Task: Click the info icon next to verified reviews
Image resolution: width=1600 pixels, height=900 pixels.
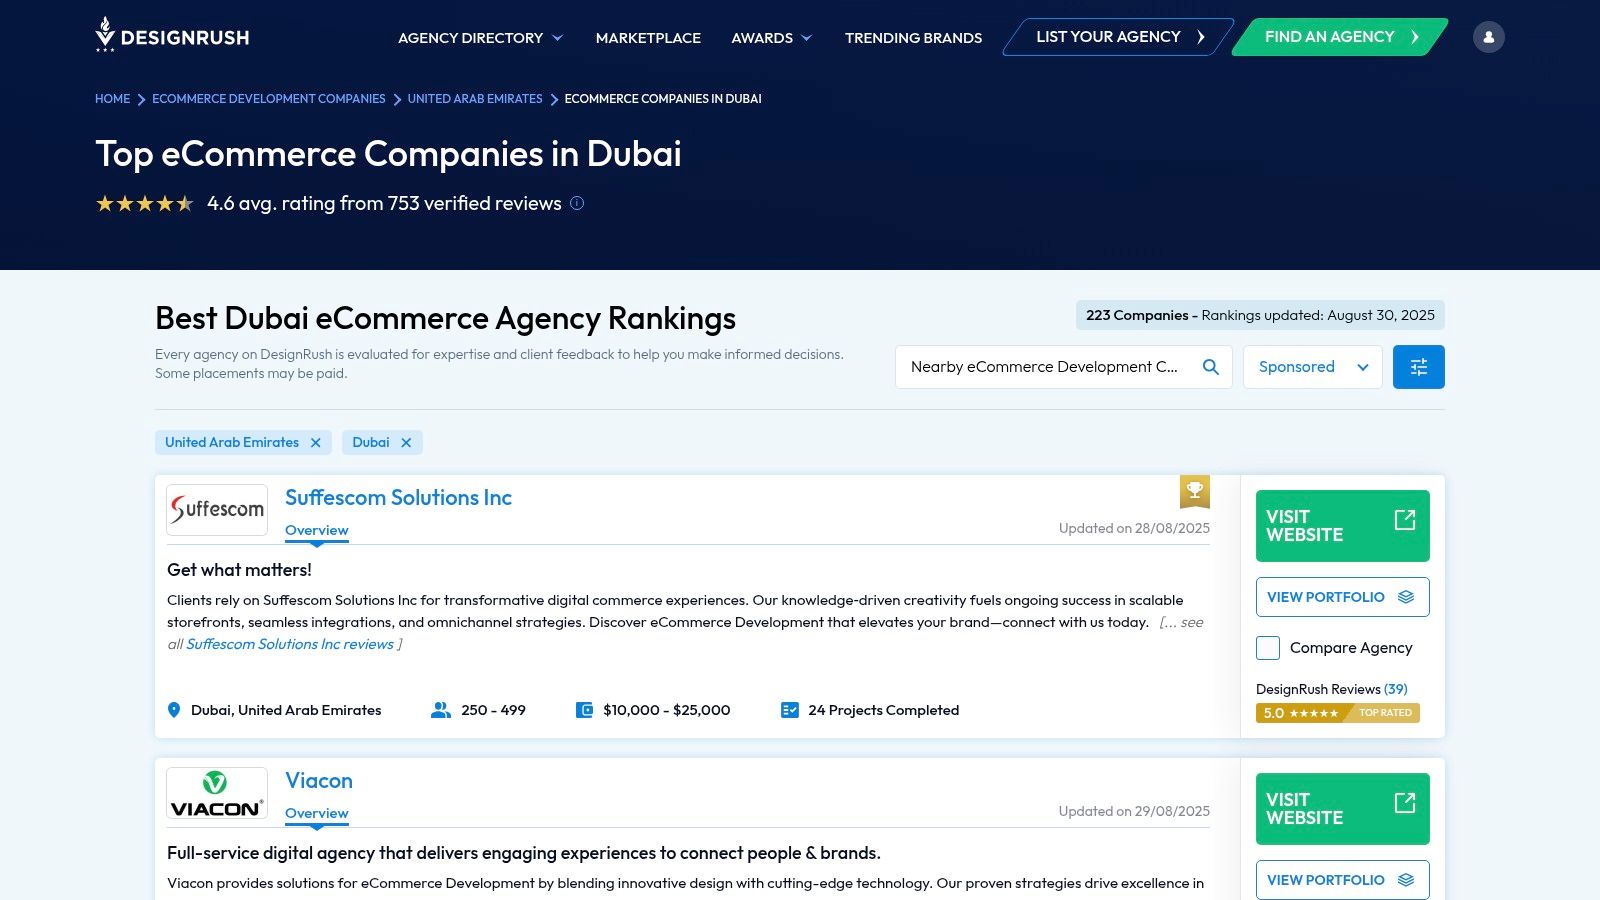Action: pos(576,203)
